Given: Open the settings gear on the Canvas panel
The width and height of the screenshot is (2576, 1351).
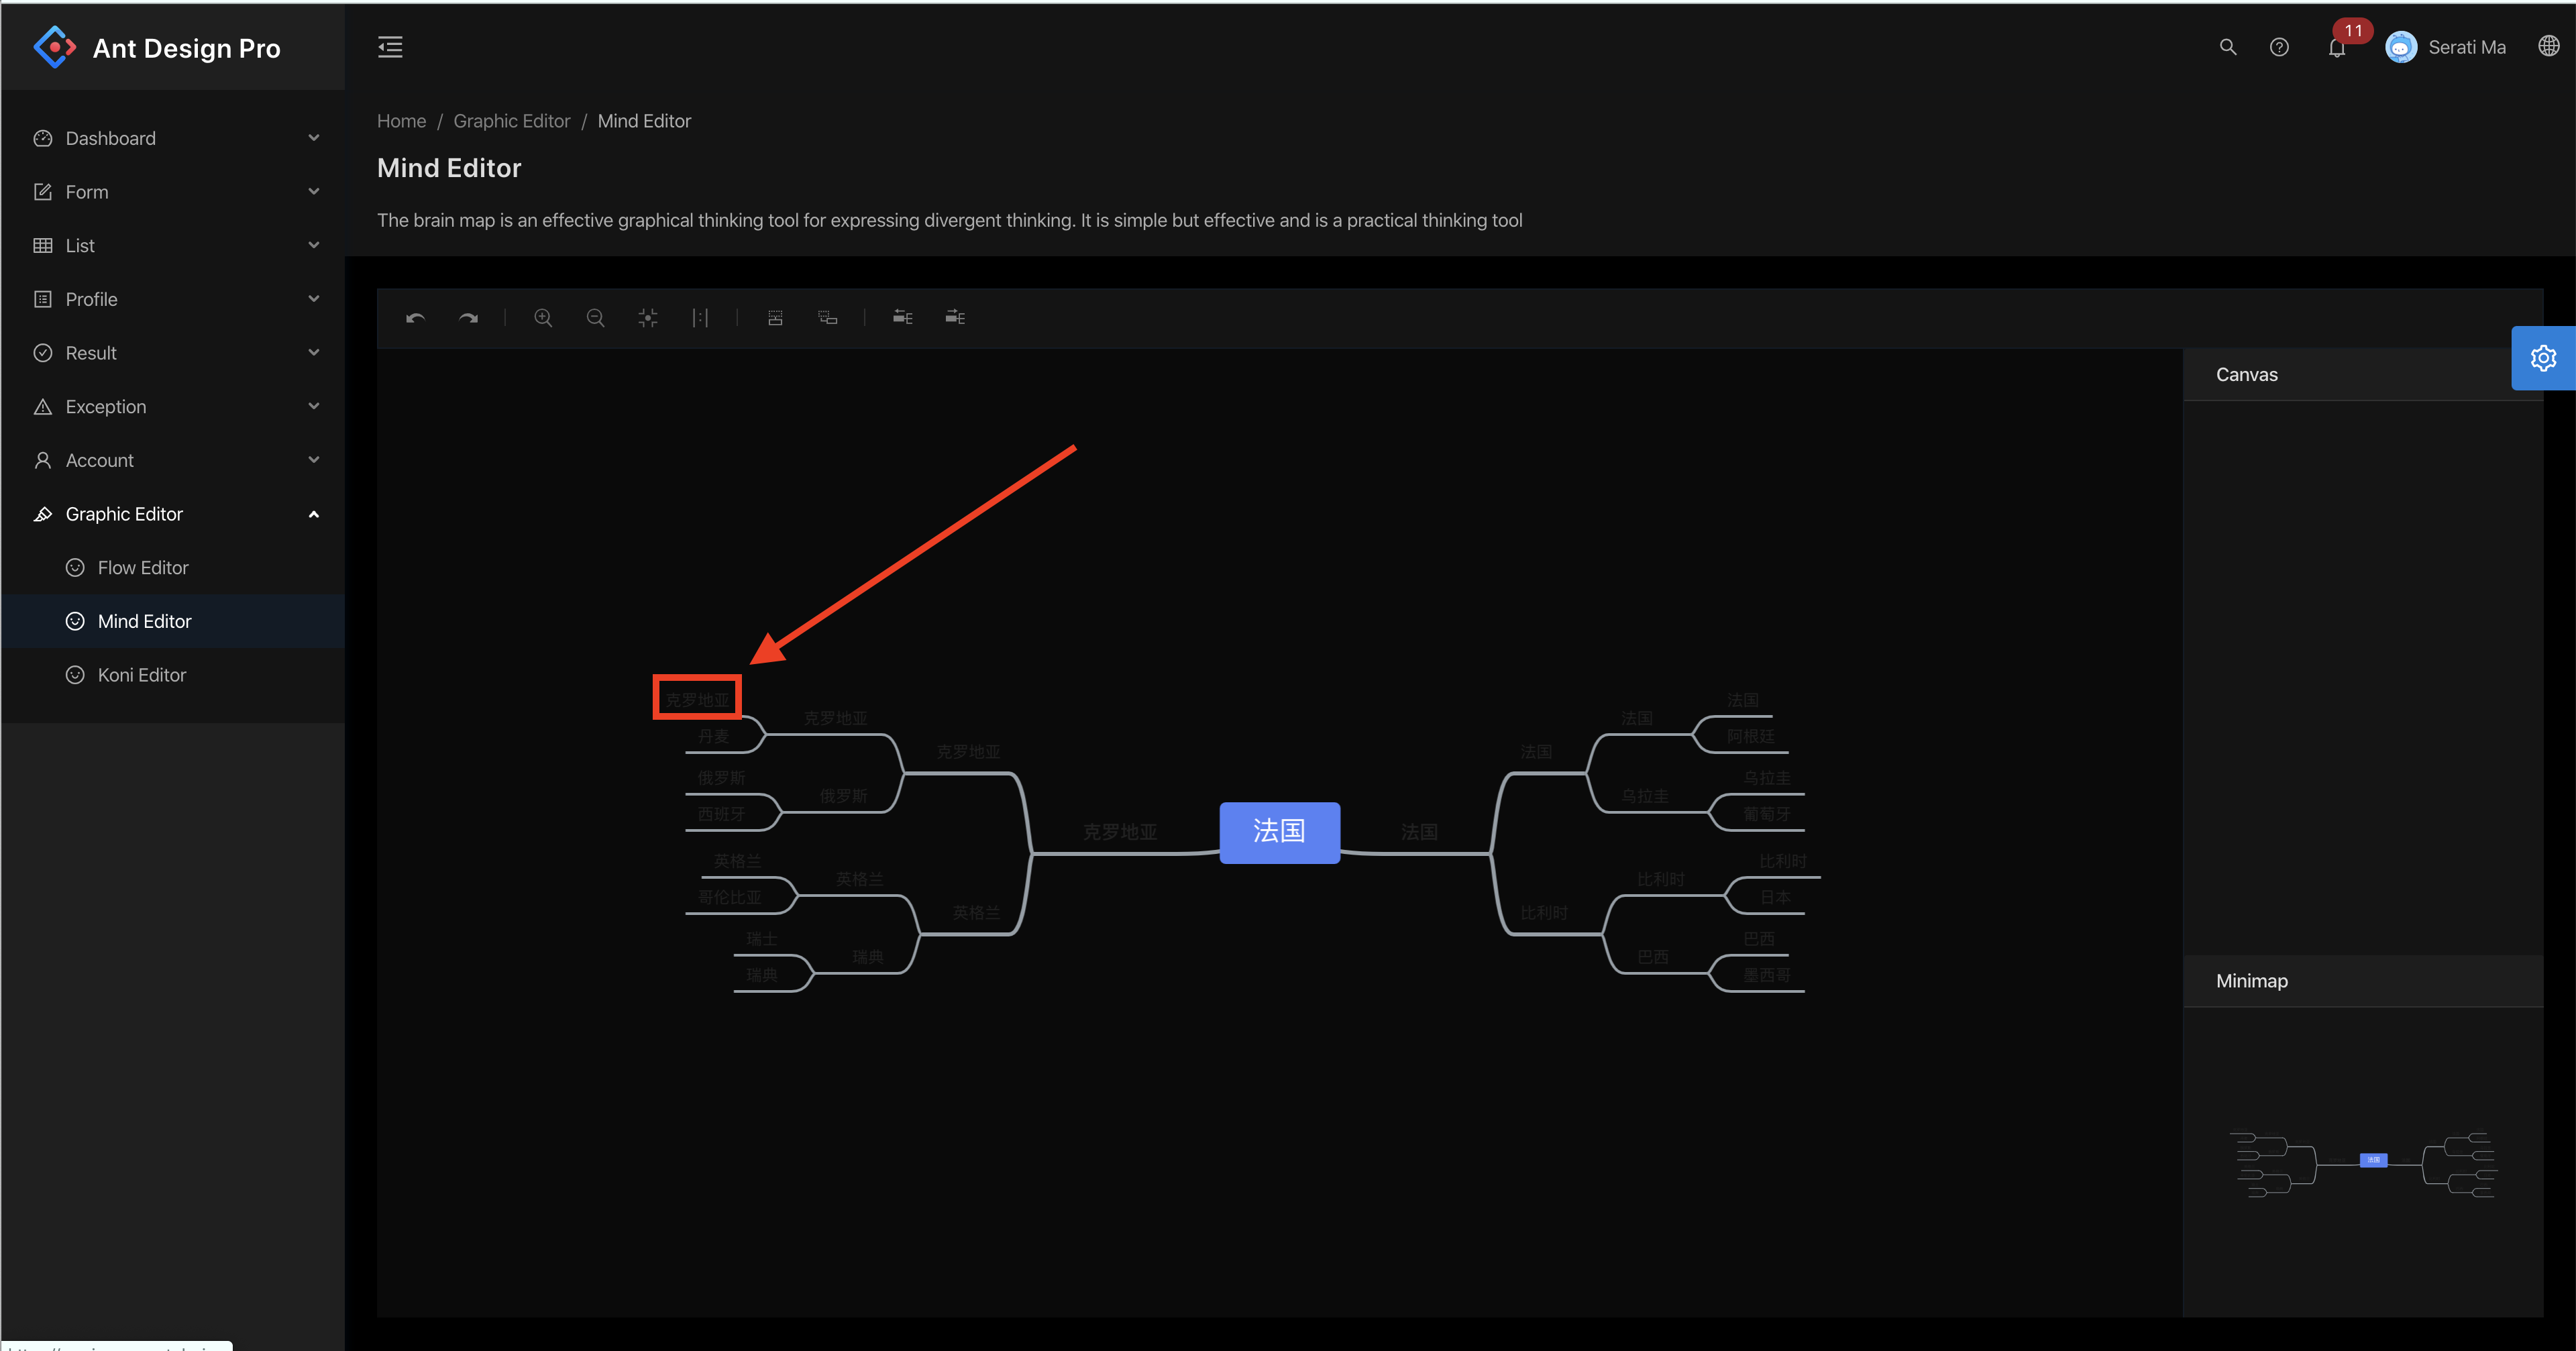Looking at the screenshot, I should click(2543, 357).
